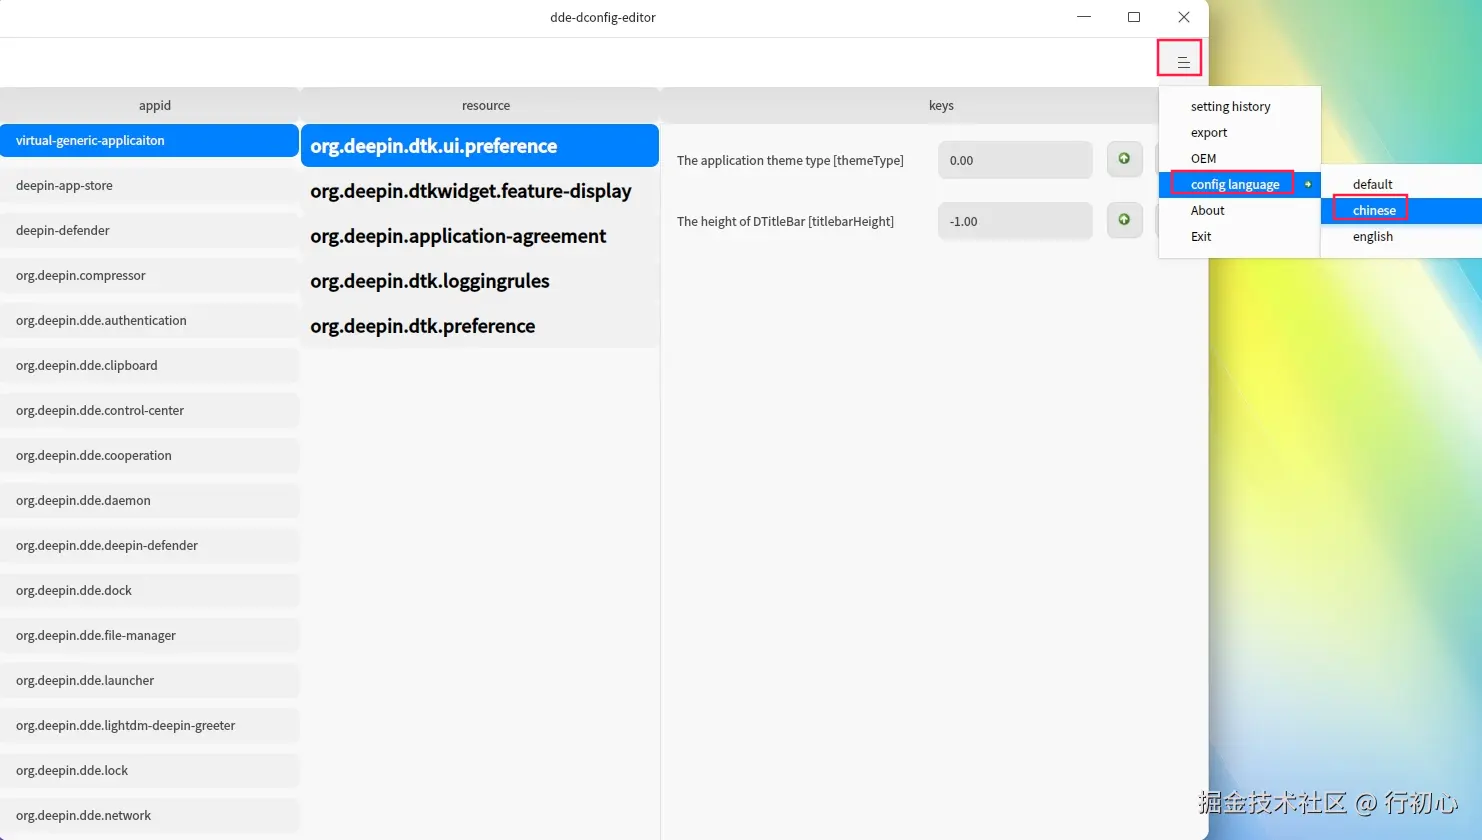Viewport: 1482px width, 840px height.
Task: Select org.deepin.dtkwidget.feature-display resource
Action: click(471, 190)
